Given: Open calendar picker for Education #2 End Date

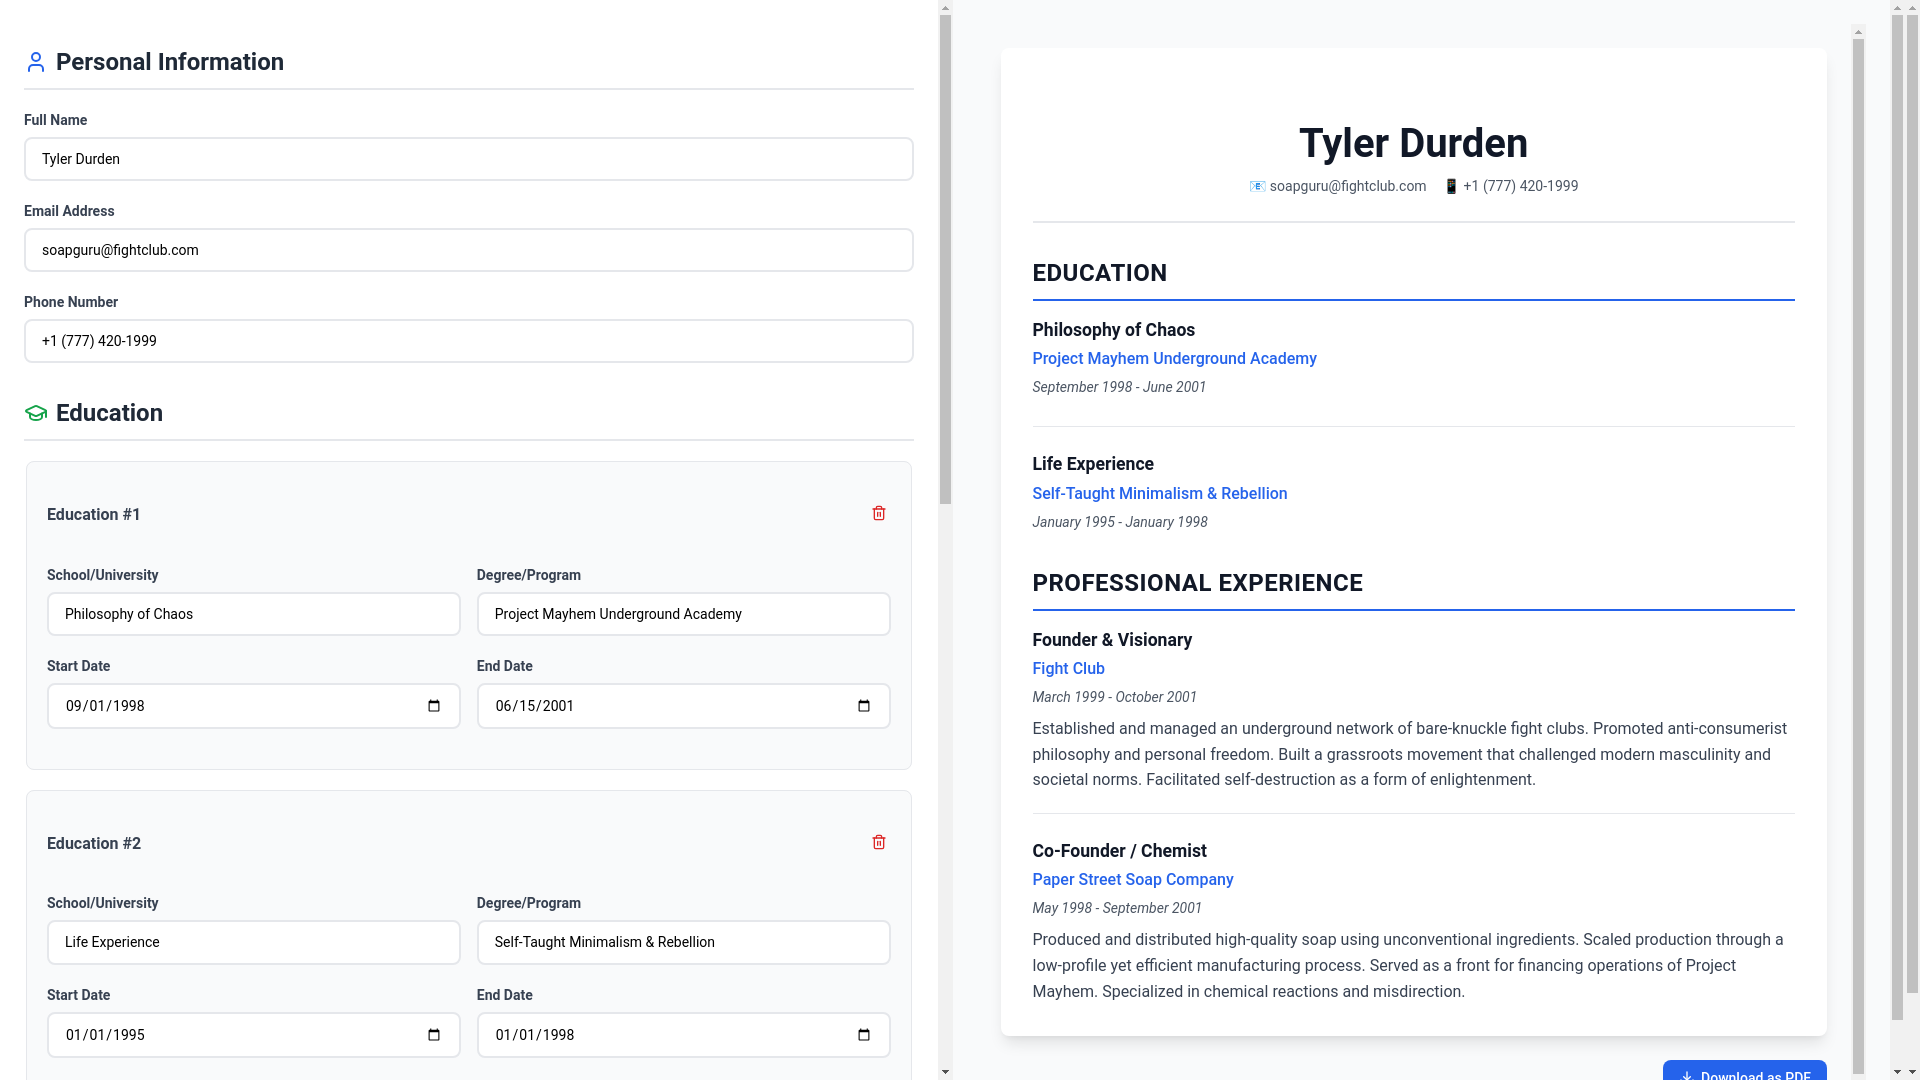Looking at the screenshot, I should (x=864, y=1035).
